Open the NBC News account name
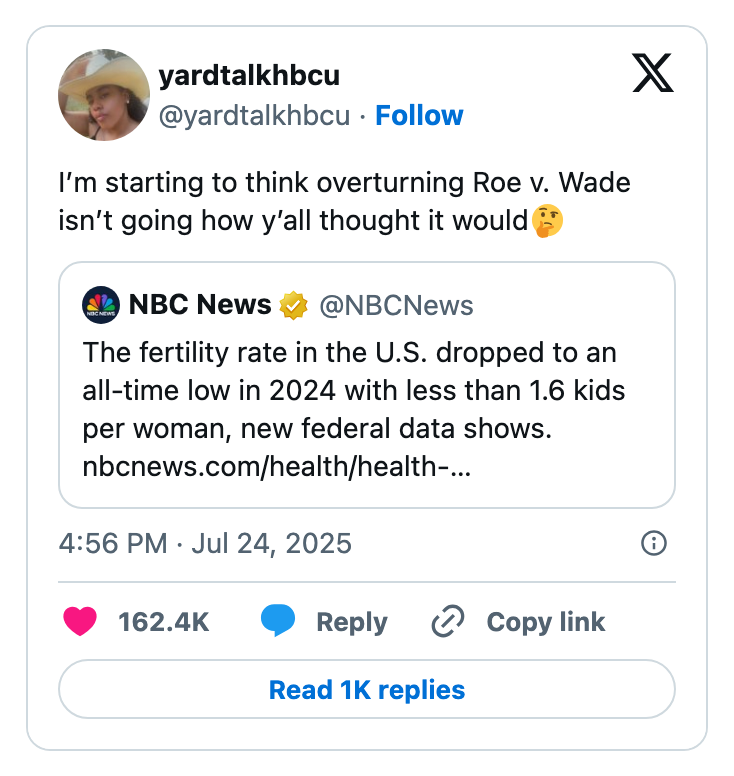Image resolution: width=734 pixels, height=776 pixels. (200, 305)
